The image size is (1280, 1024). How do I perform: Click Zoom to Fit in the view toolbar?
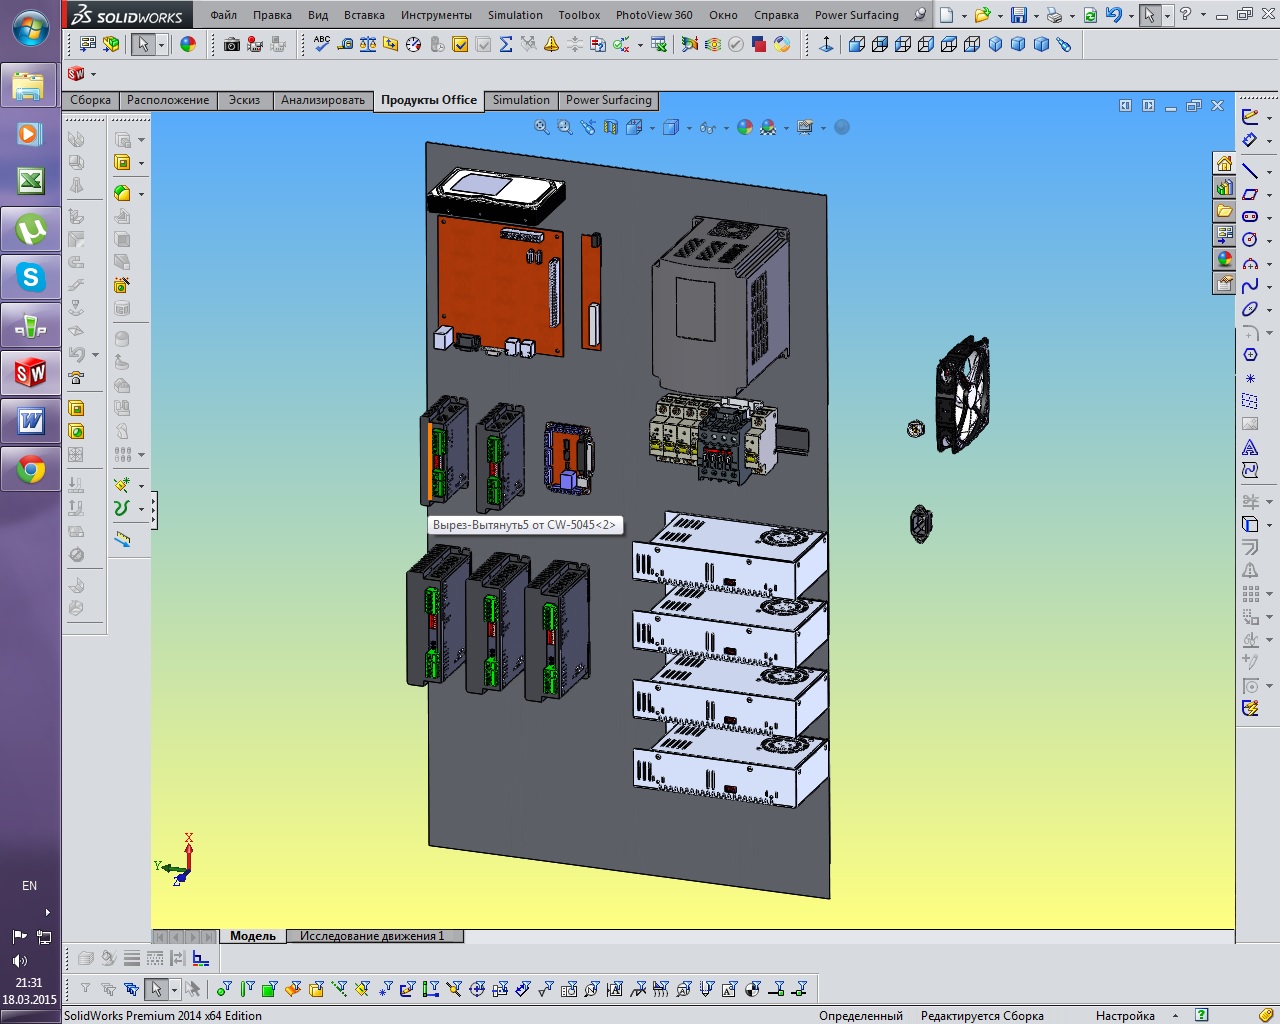pyautogui.click(x=541, y=128)
